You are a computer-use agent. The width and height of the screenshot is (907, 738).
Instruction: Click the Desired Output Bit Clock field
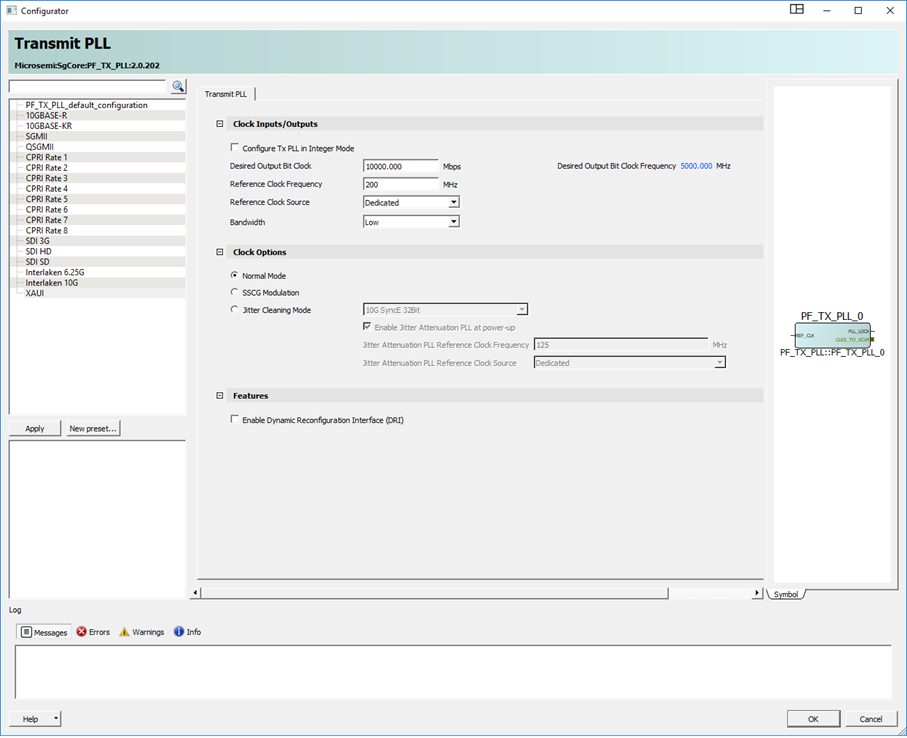tap(400, 166)
